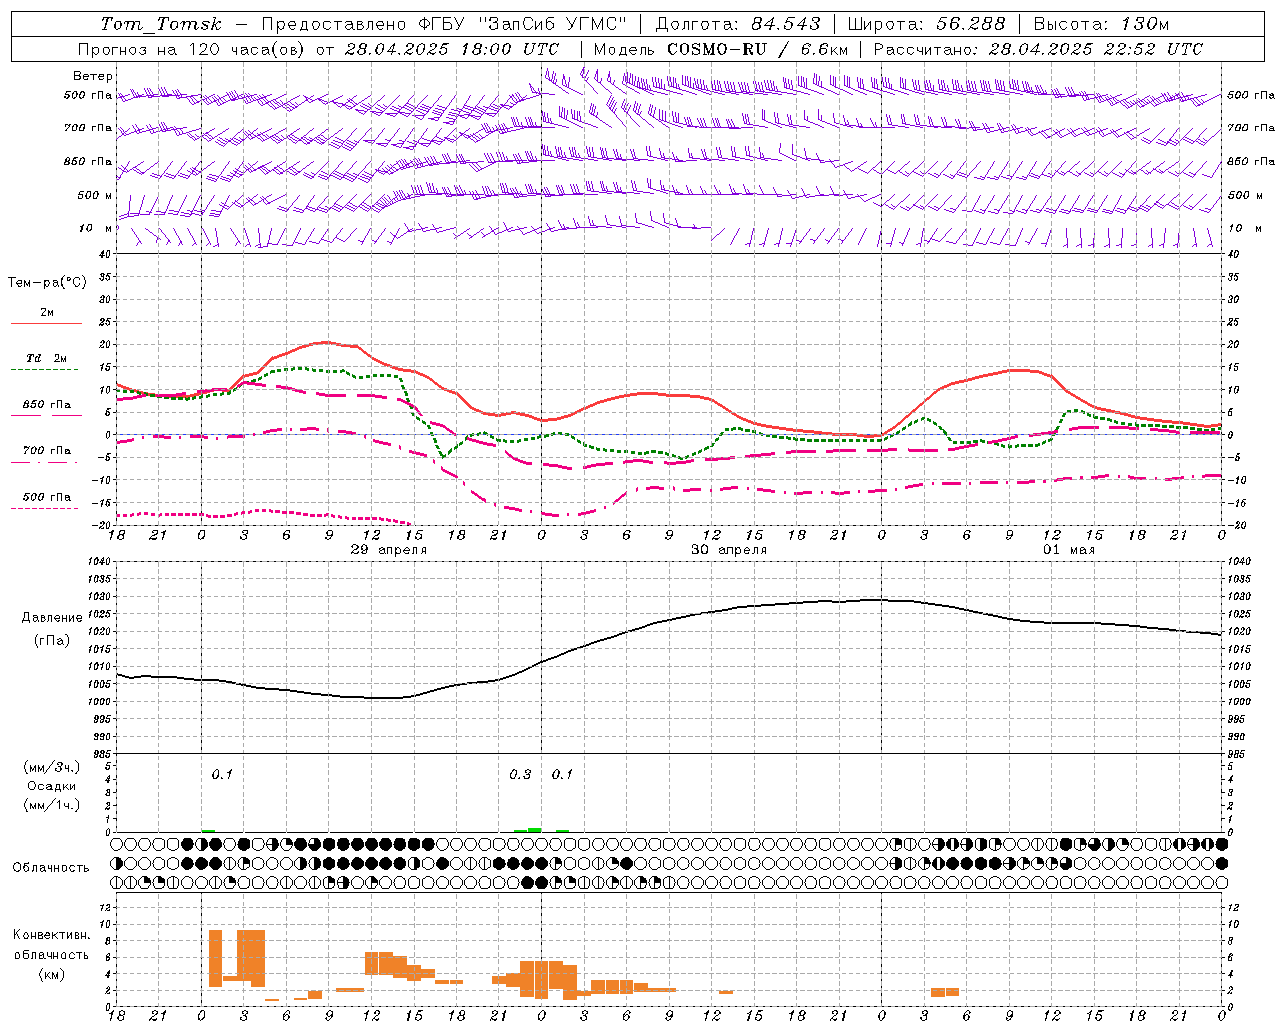Click the 01 мая date marker

(x=1069, y=550)
